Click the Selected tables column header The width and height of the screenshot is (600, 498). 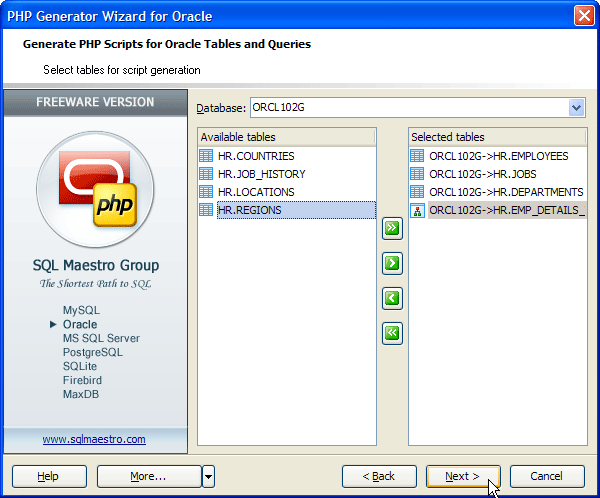tap(497, 137)
